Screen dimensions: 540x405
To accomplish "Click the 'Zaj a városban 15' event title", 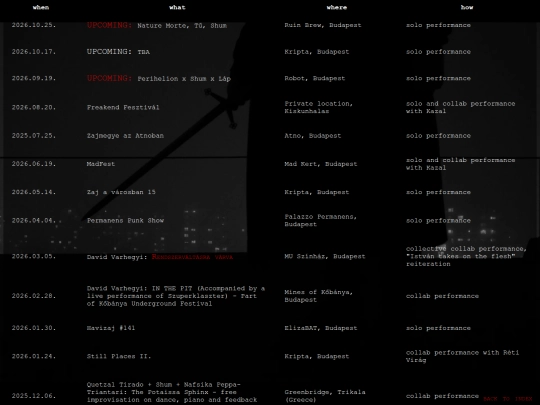I will tap(121, 192).
